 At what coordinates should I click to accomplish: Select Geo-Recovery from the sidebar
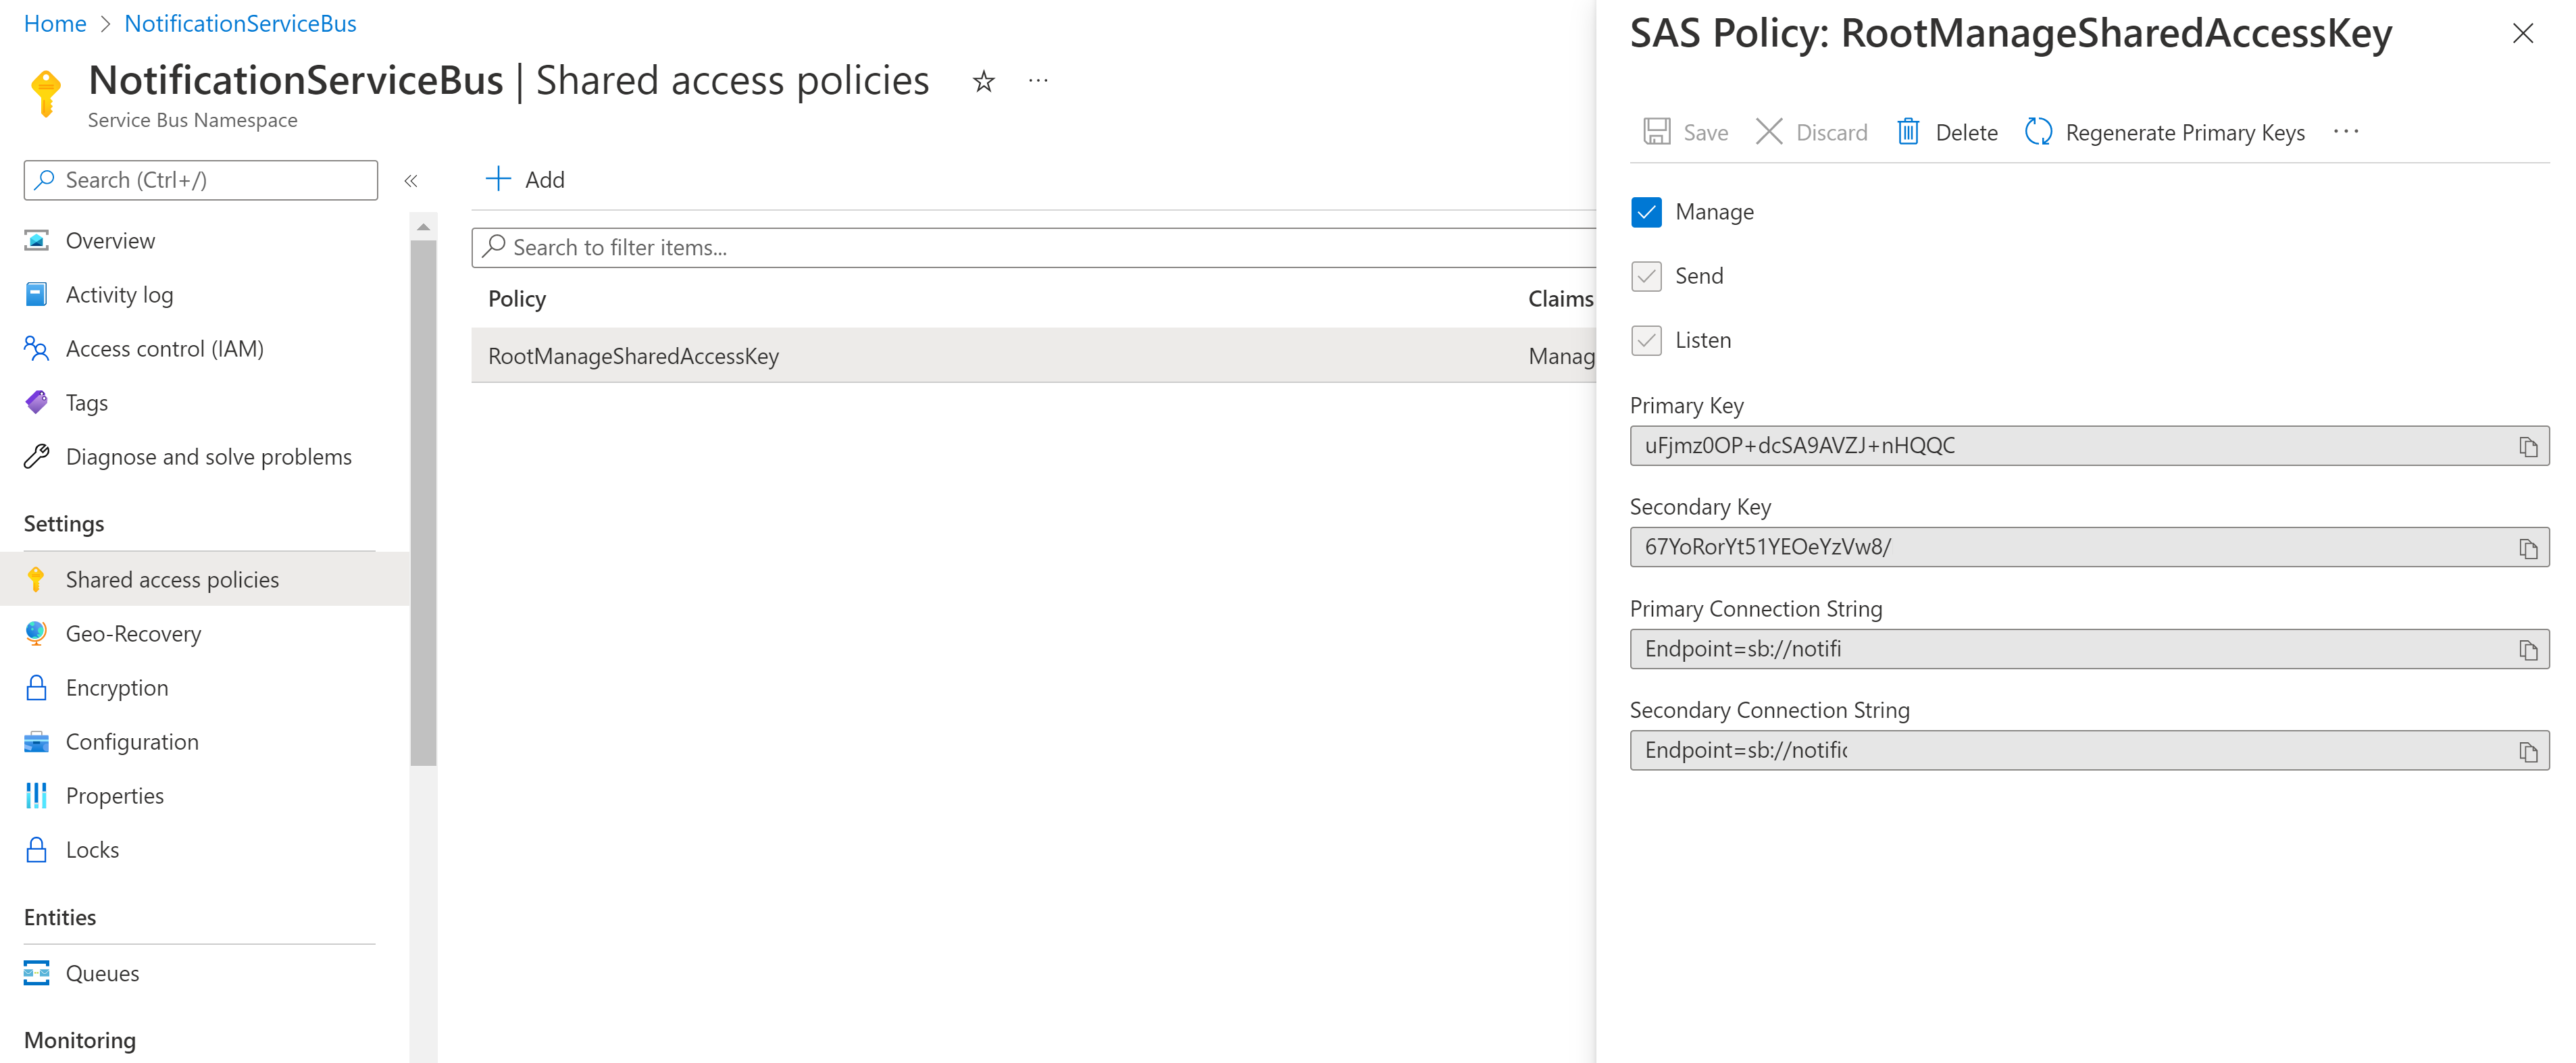point(133,633)
